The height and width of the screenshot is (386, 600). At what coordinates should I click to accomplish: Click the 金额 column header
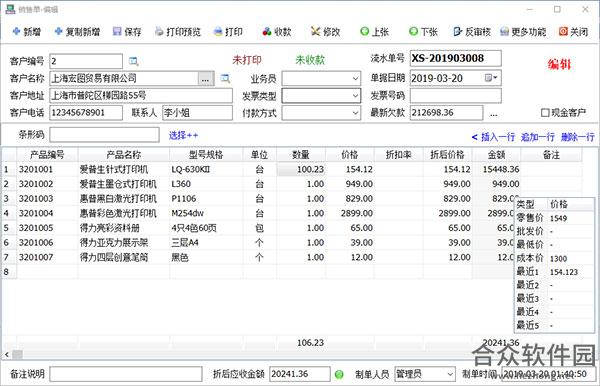point(496,155)
